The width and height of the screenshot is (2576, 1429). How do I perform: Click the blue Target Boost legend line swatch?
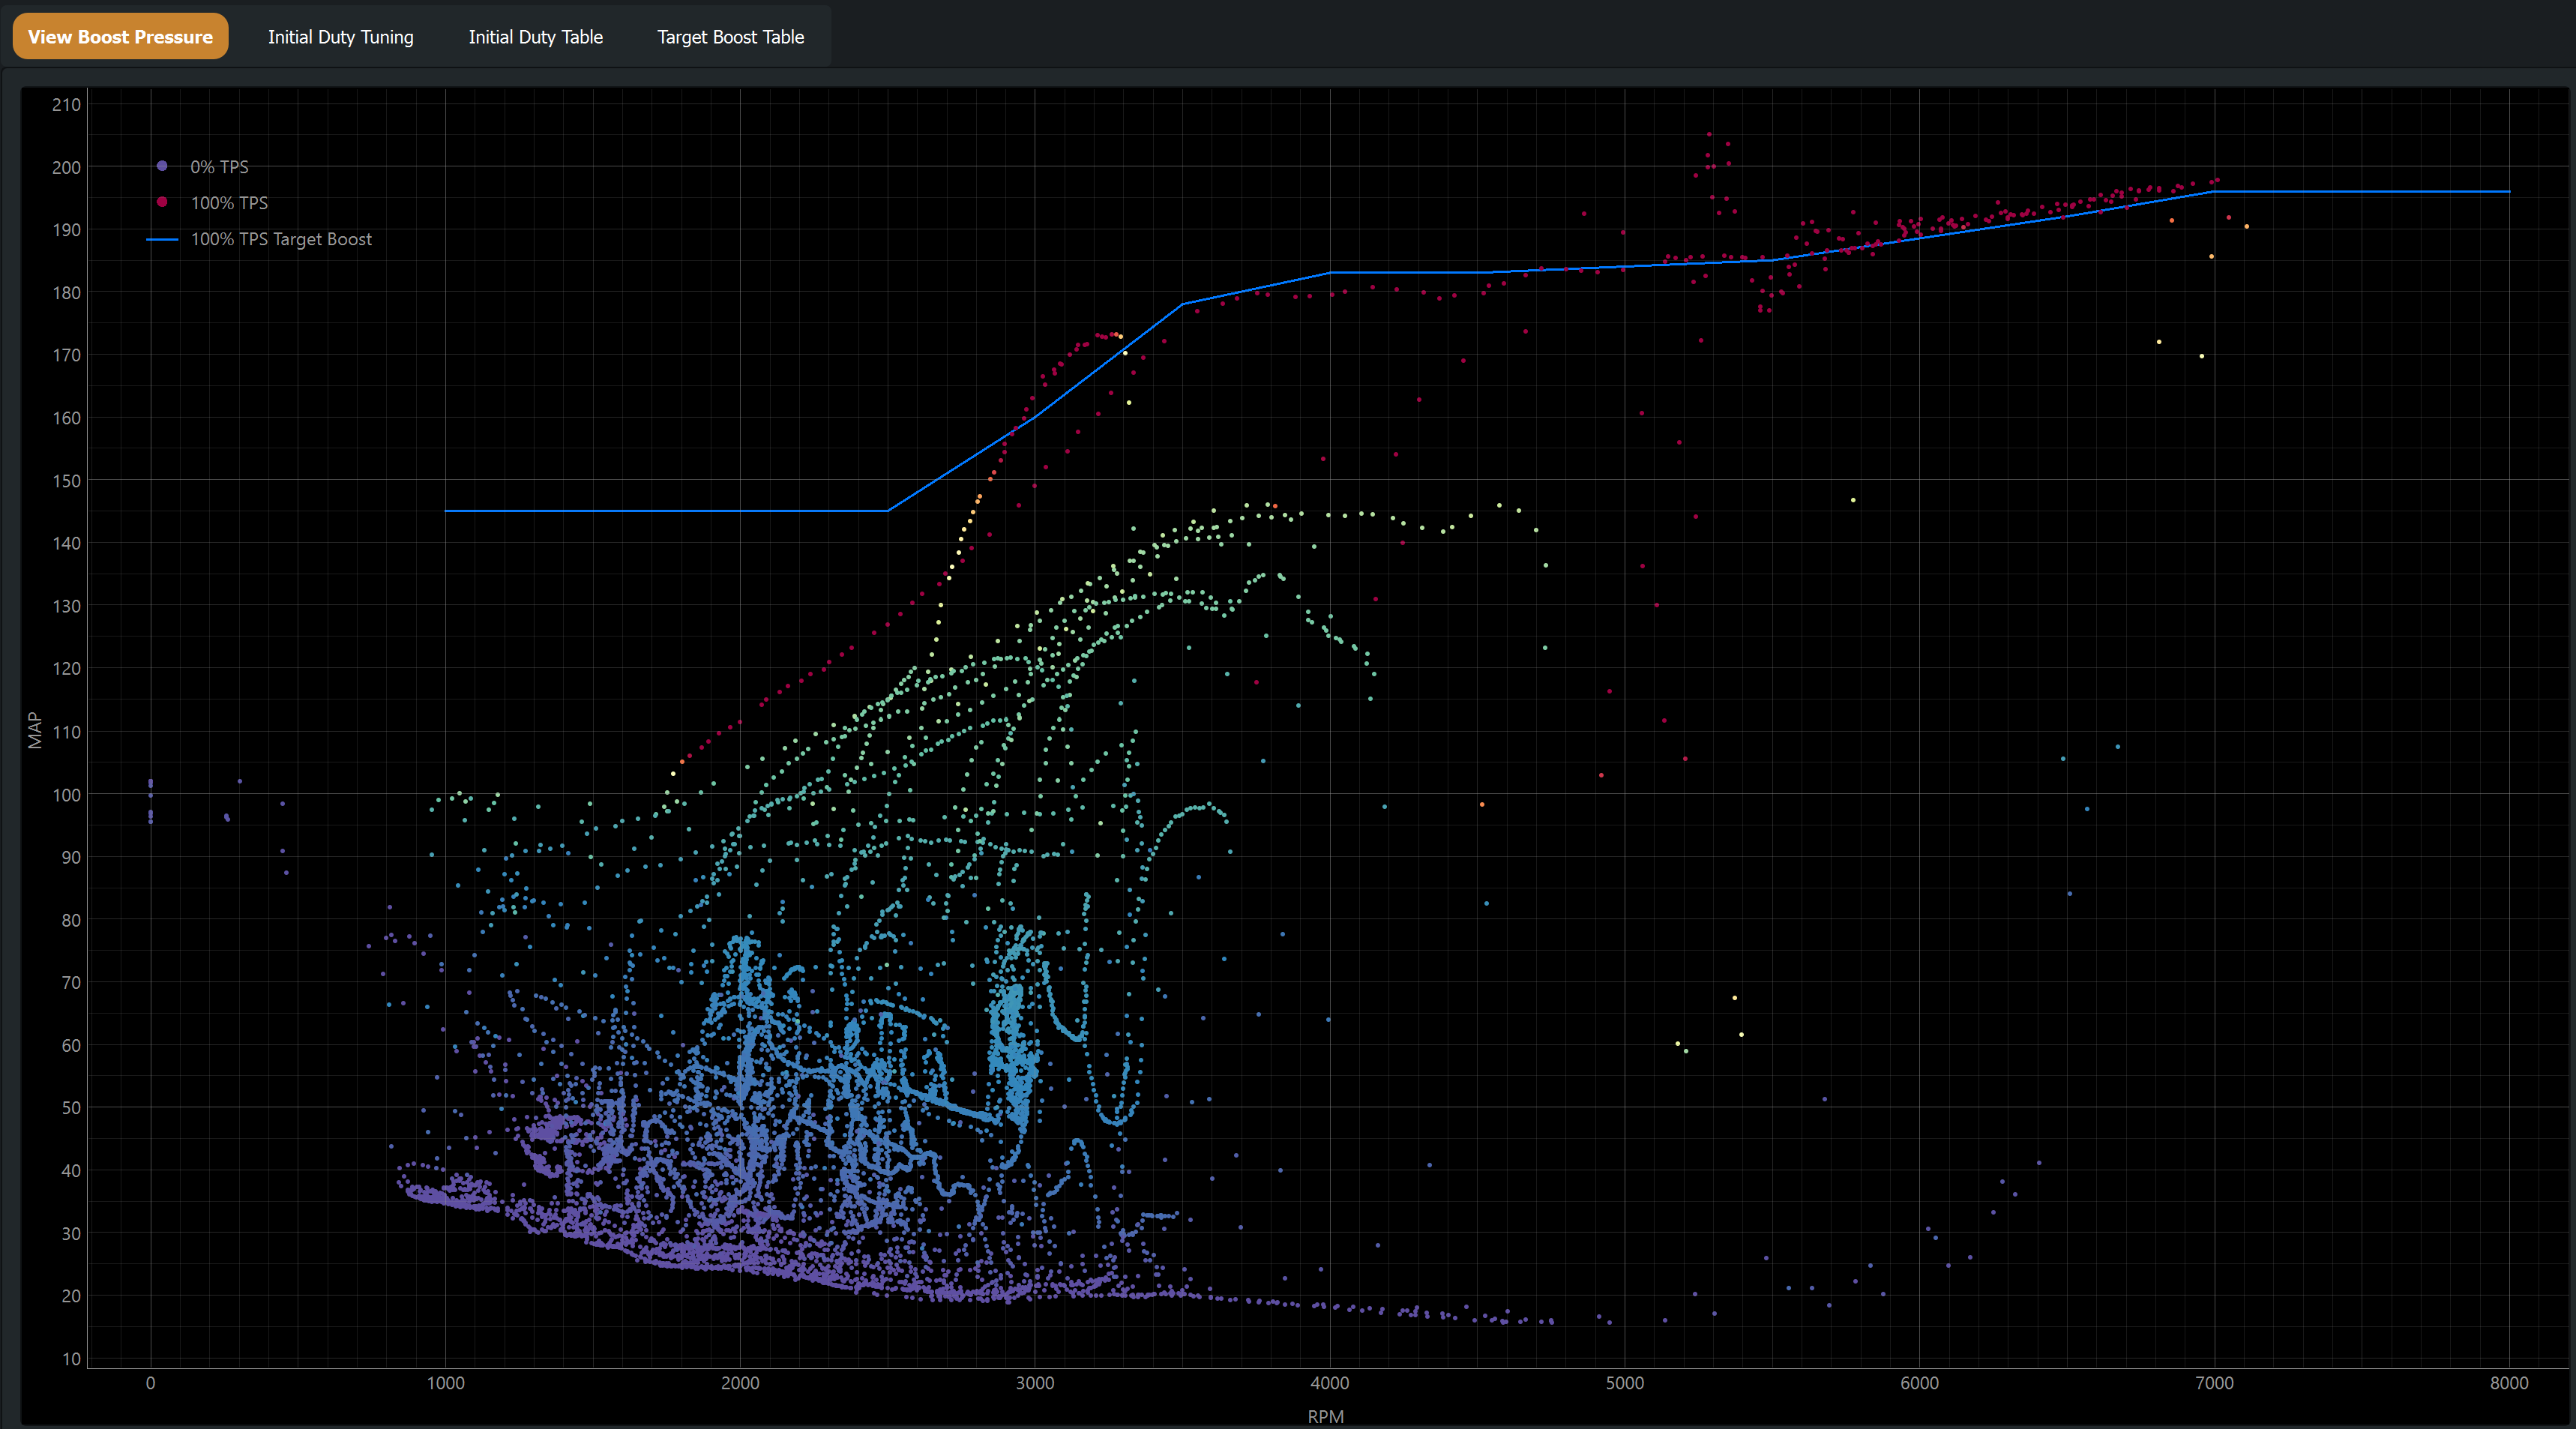click(162, 239)
